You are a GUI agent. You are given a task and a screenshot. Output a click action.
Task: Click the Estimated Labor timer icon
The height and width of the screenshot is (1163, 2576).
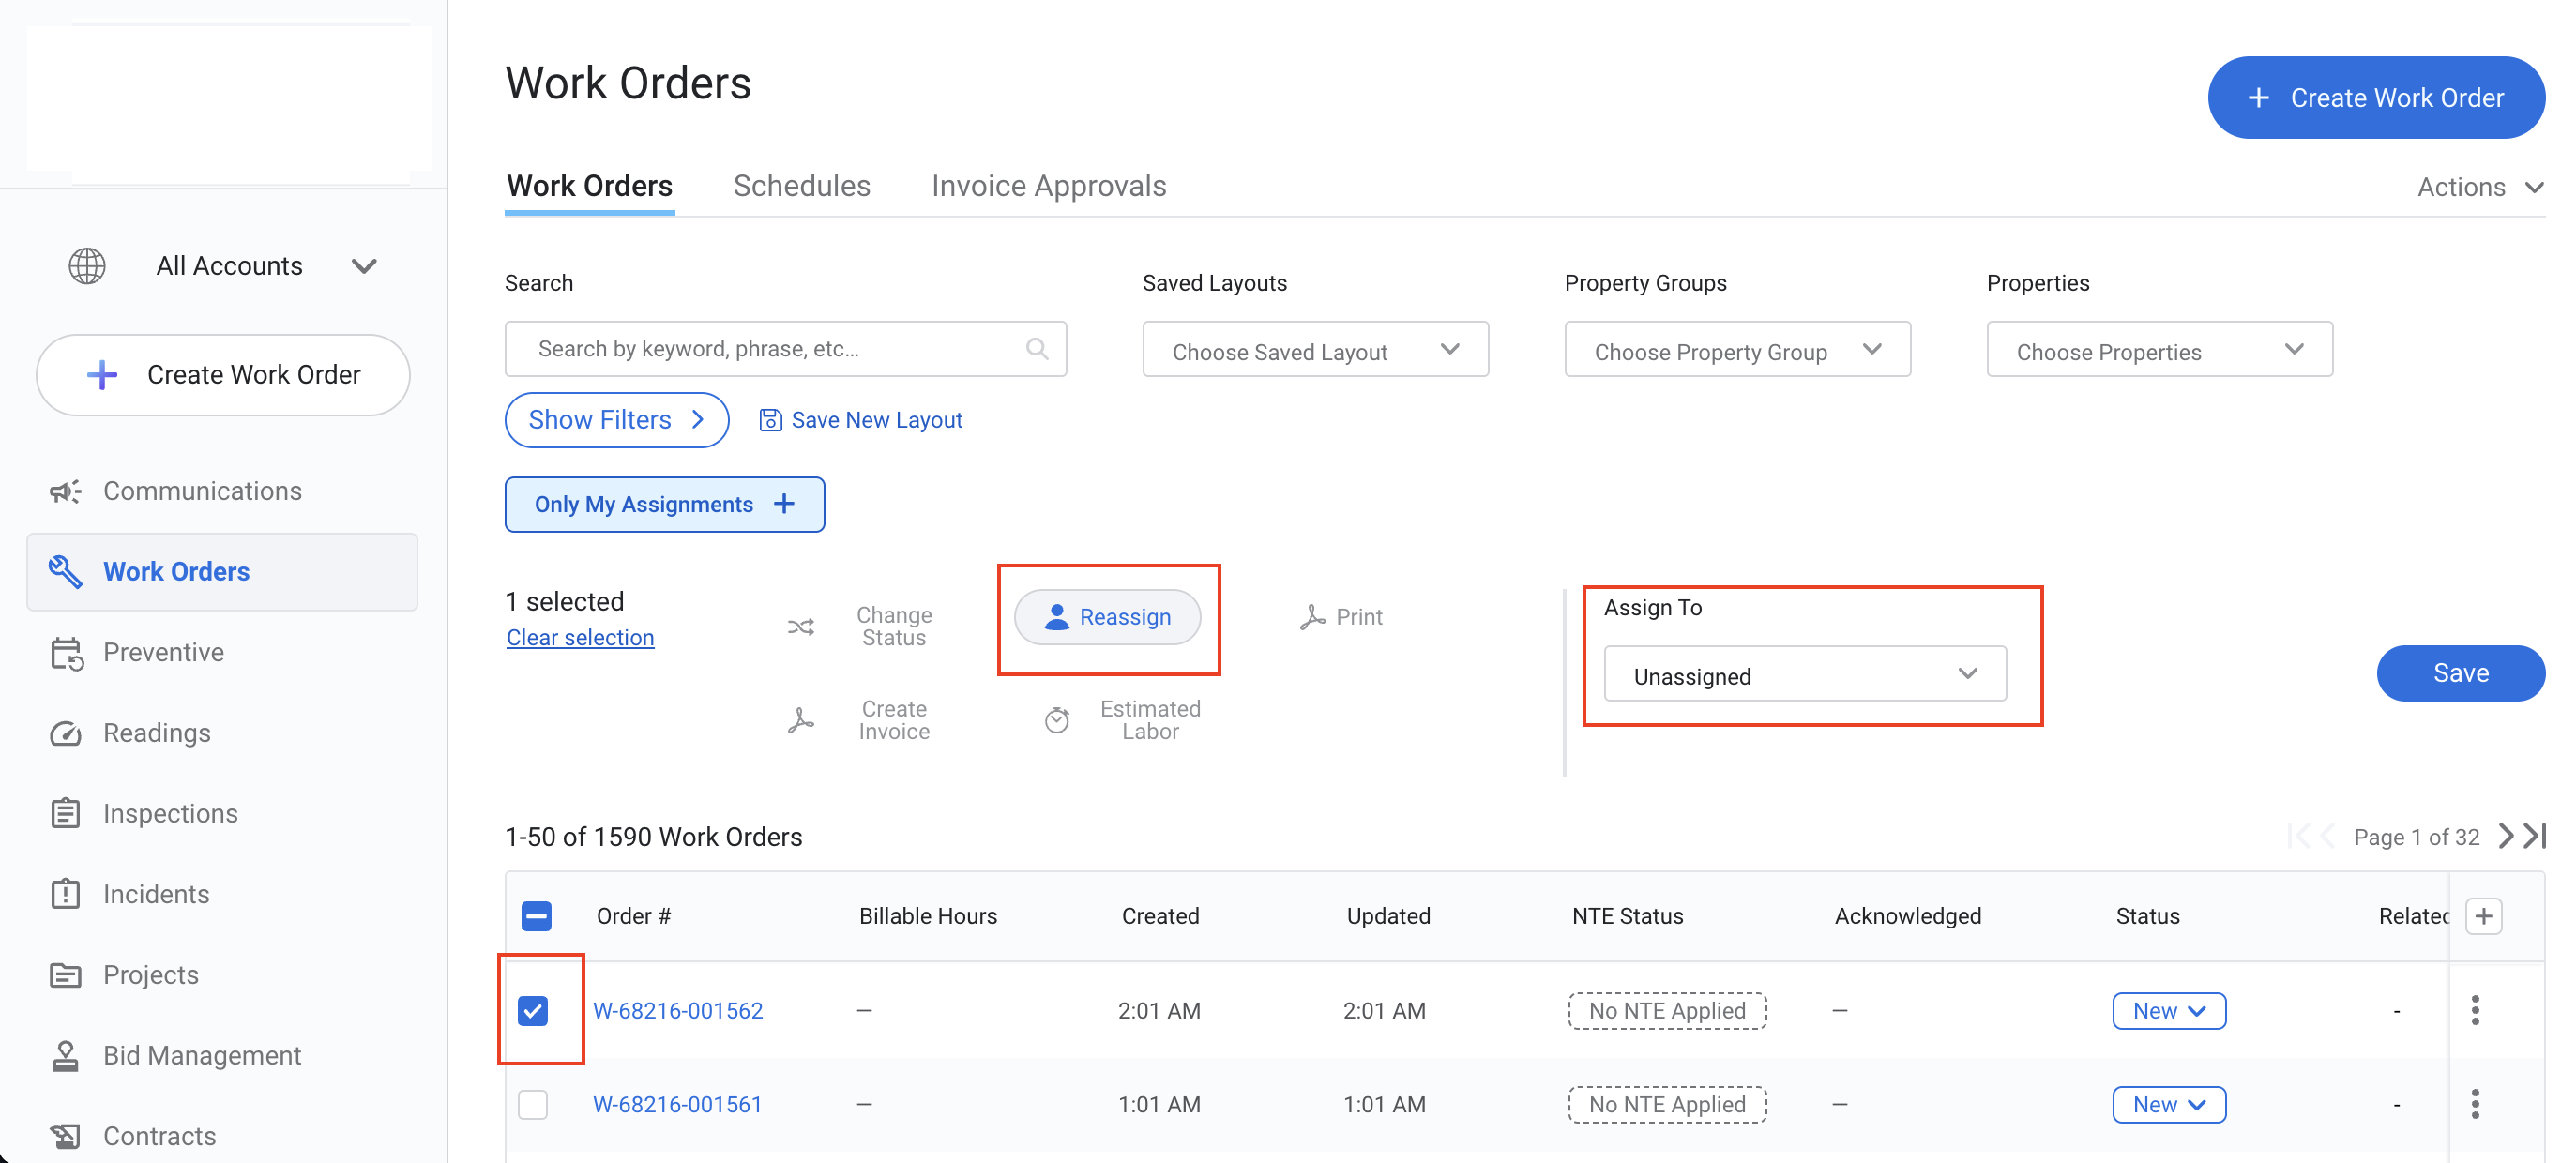coord(1057,720)
